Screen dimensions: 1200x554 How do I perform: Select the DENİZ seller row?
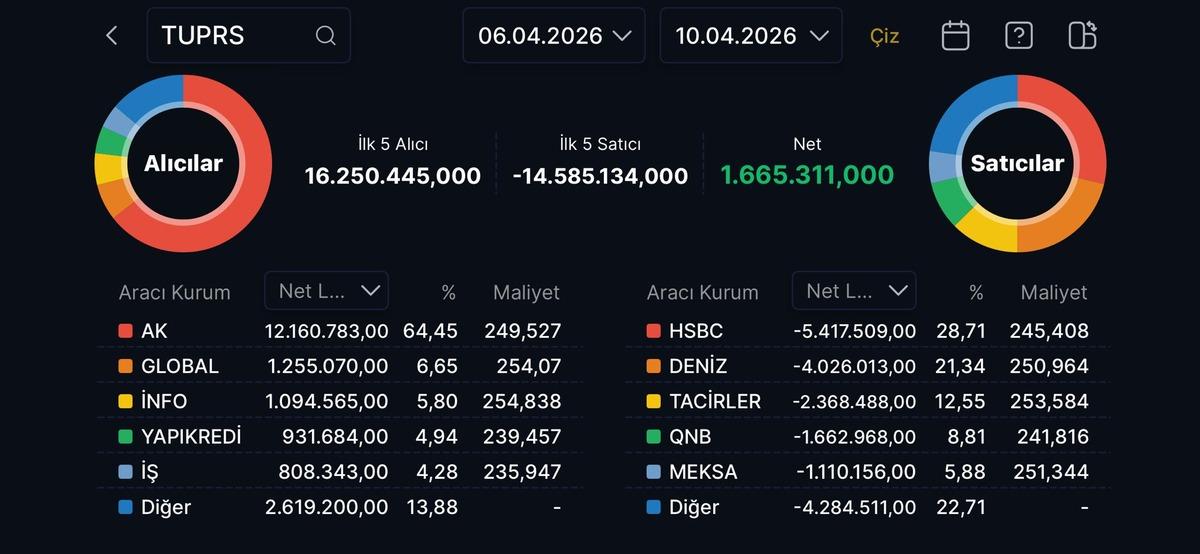click(867, 366)
